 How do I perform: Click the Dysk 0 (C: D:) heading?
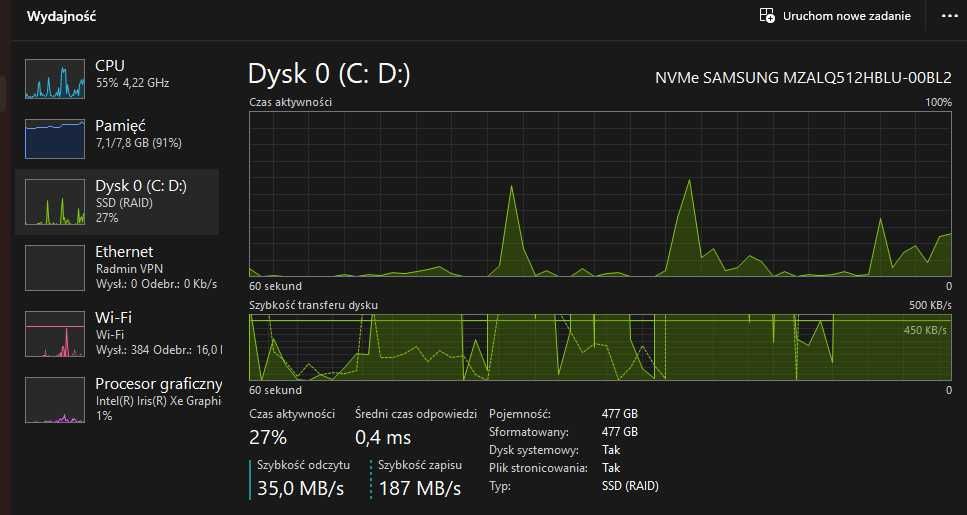coord(329,74)
